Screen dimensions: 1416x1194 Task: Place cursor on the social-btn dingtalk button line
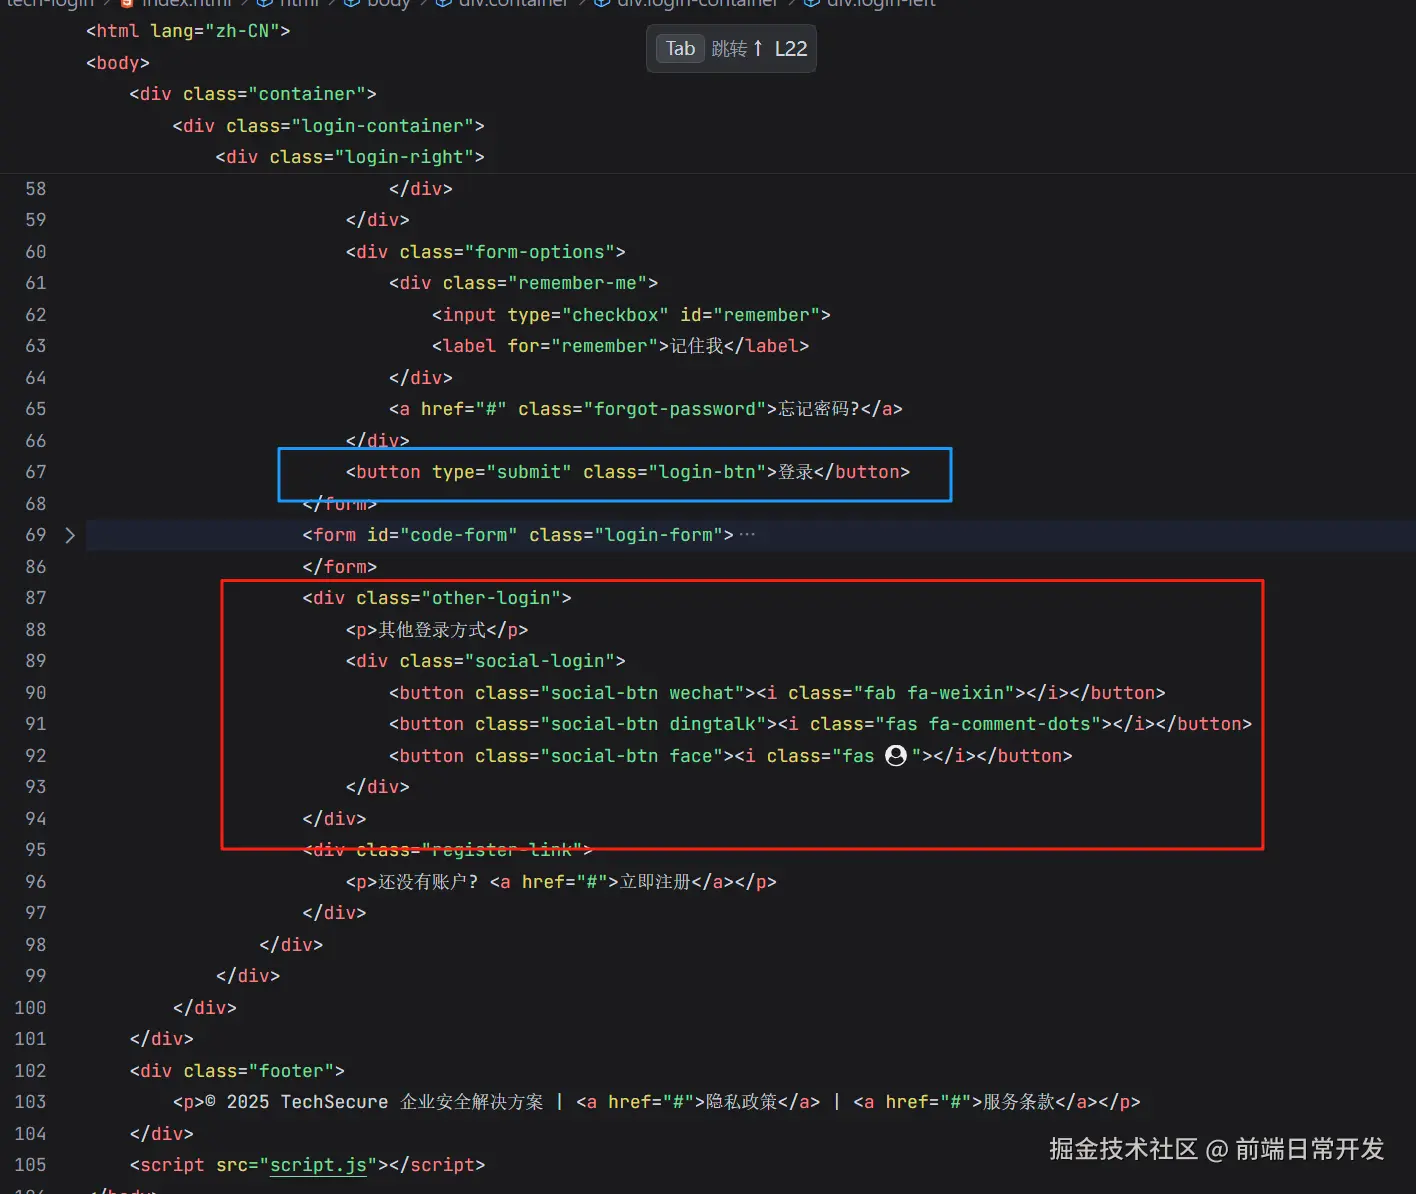click(820, 724)
